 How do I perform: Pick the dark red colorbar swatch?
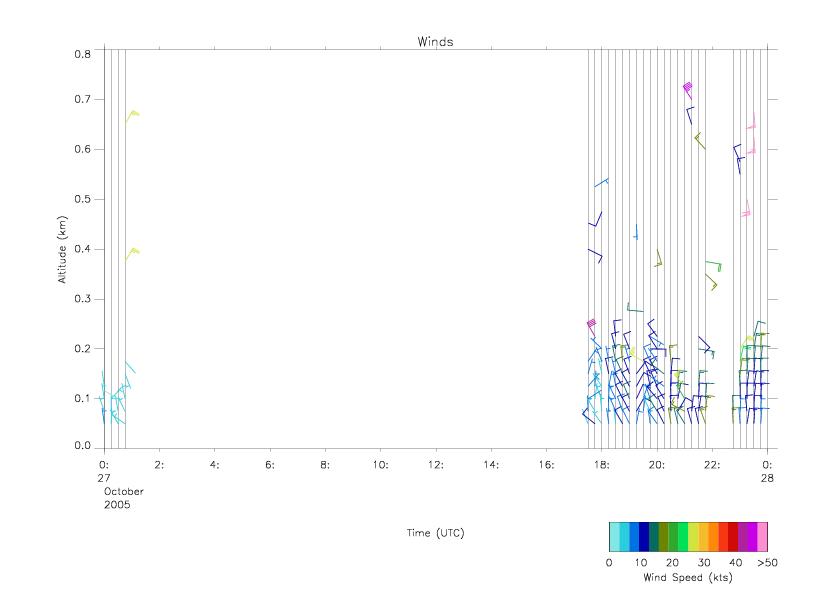[x=733, y=537]
